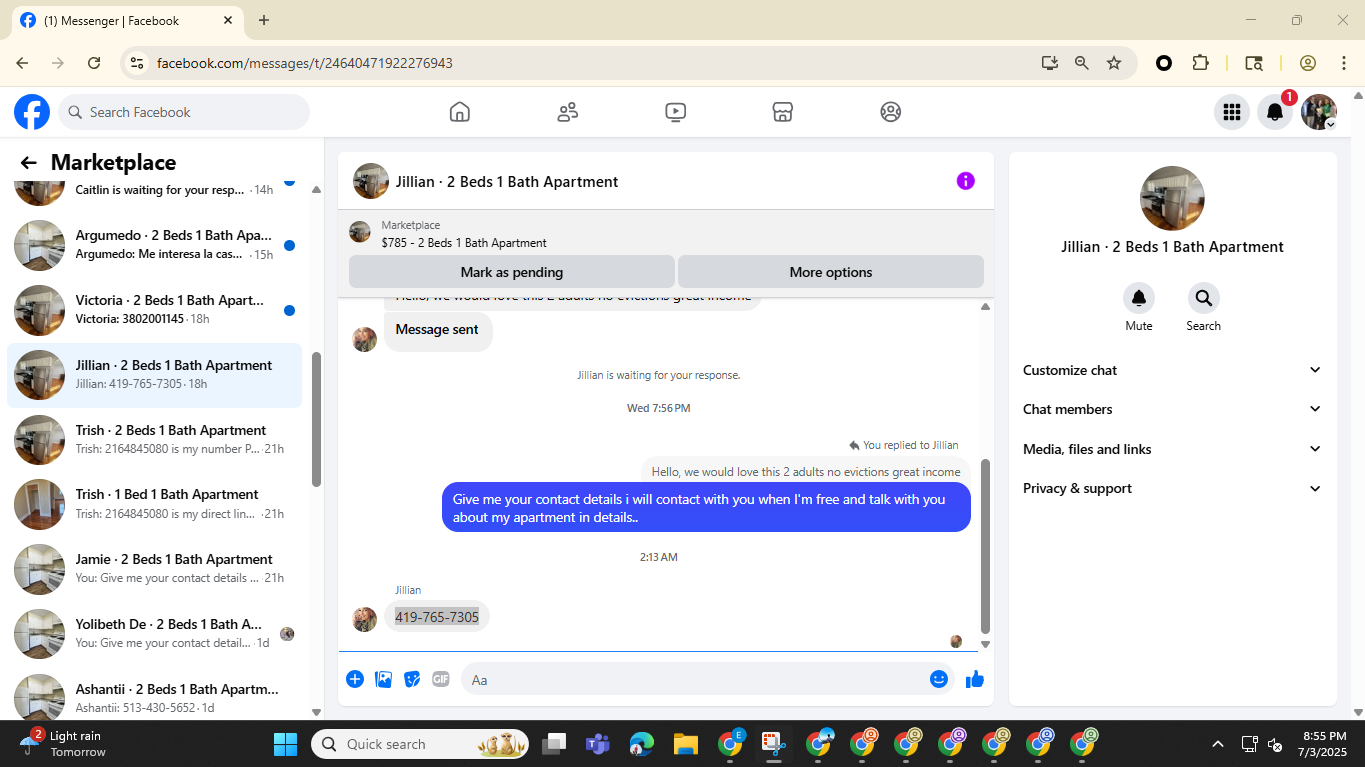Click the conversation list scrollbar
The width and height of the screenshot is (1365, 767).
[x=317, y=419]
